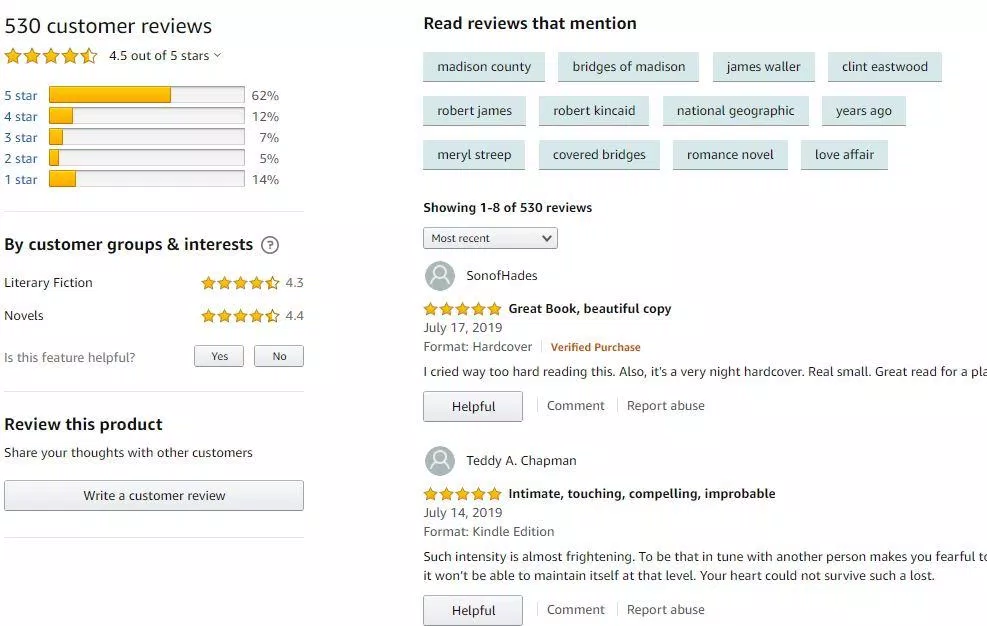Click Literary Fiction star rating icons
This screenshot has width=987, height=626.
(240, 283)
